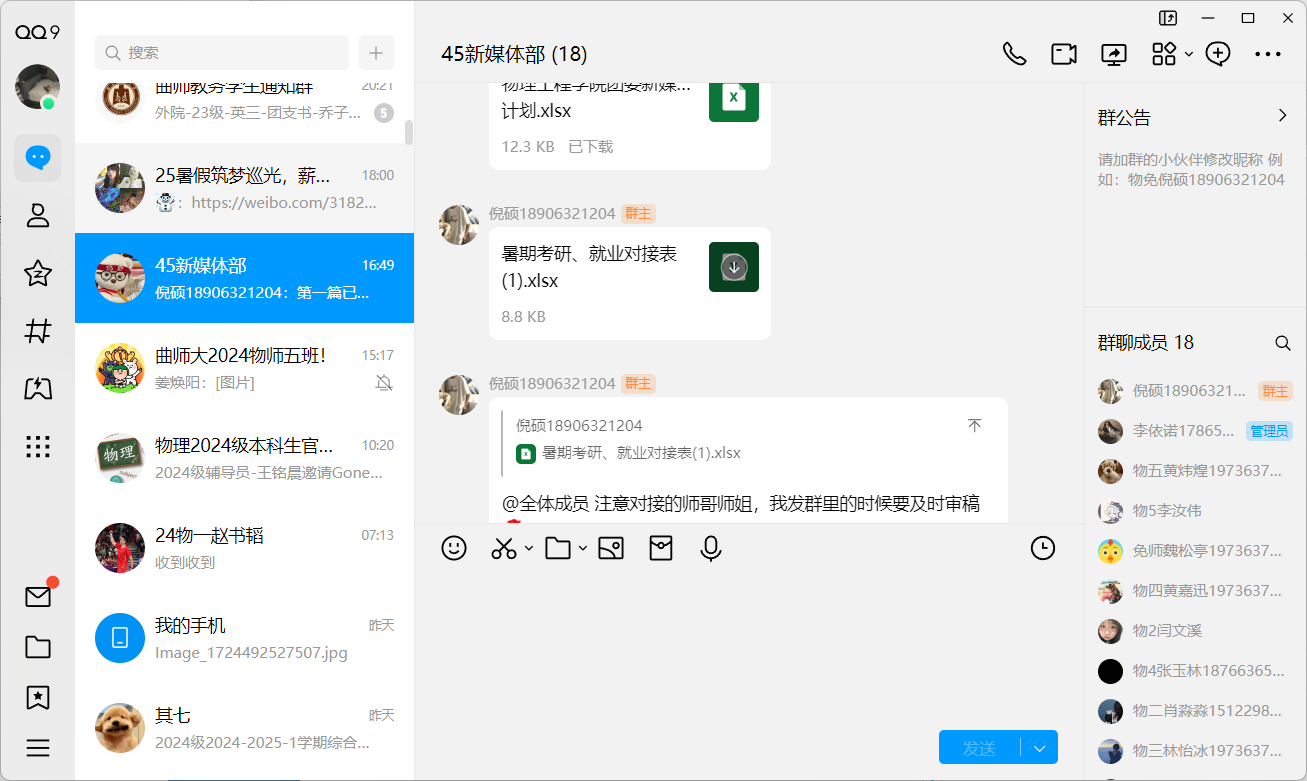Click the plus button beside search
The height and width of the screenshot is (781, 1307).
(376, 53)
